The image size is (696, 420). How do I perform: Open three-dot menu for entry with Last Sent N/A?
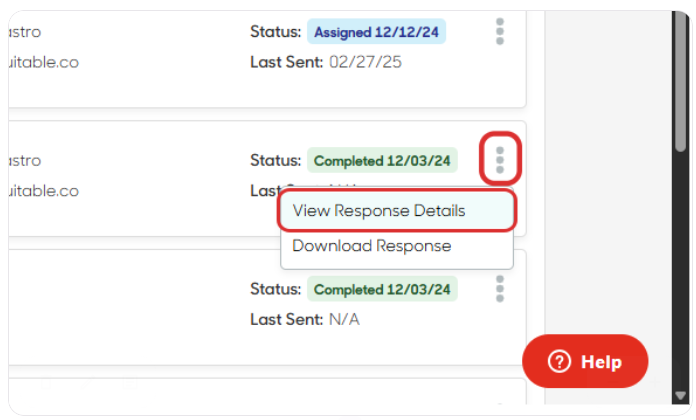pos(500,289)
